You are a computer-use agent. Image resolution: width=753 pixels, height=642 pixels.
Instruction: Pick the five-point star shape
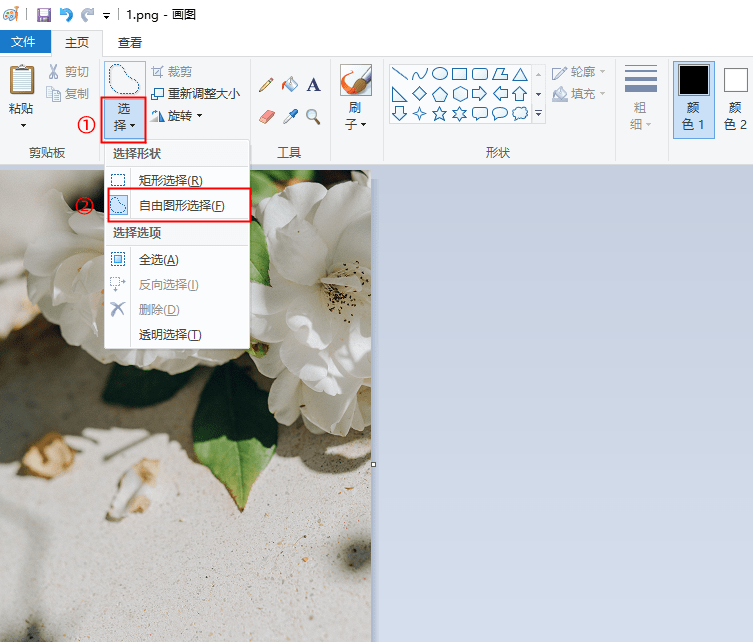439,113
